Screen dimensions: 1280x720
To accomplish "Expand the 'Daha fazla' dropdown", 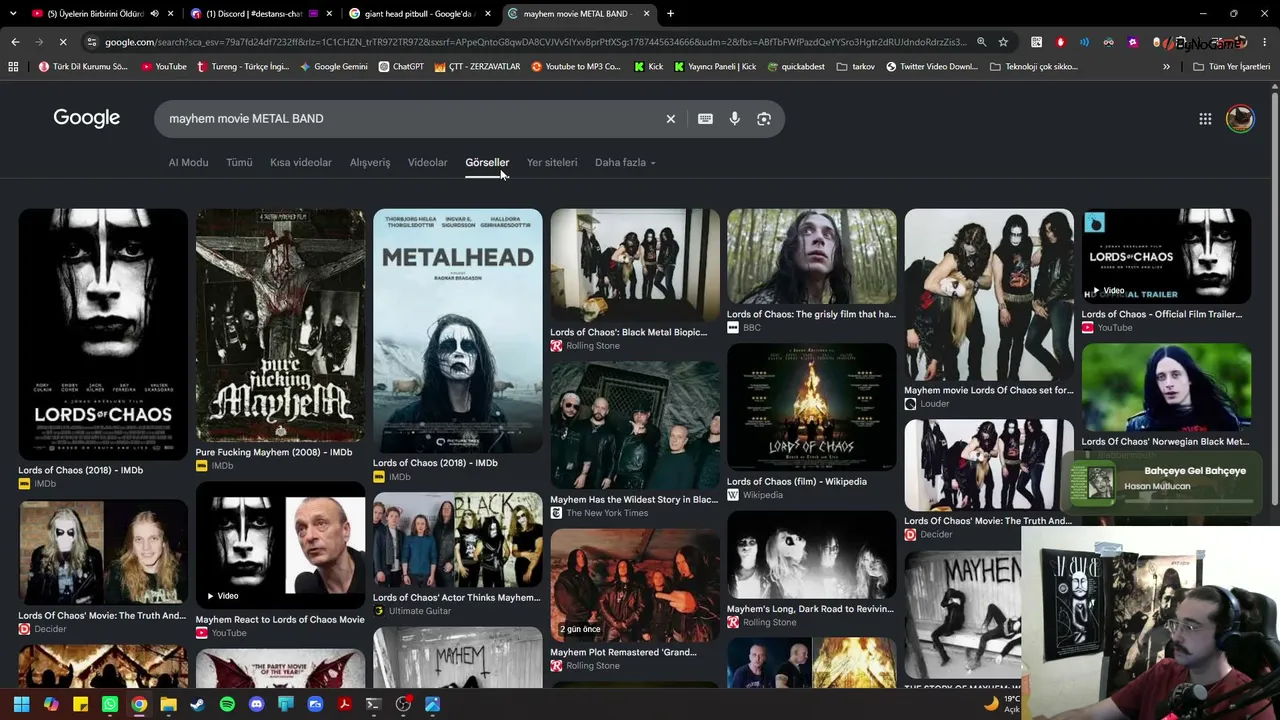I will coord(625,162).
